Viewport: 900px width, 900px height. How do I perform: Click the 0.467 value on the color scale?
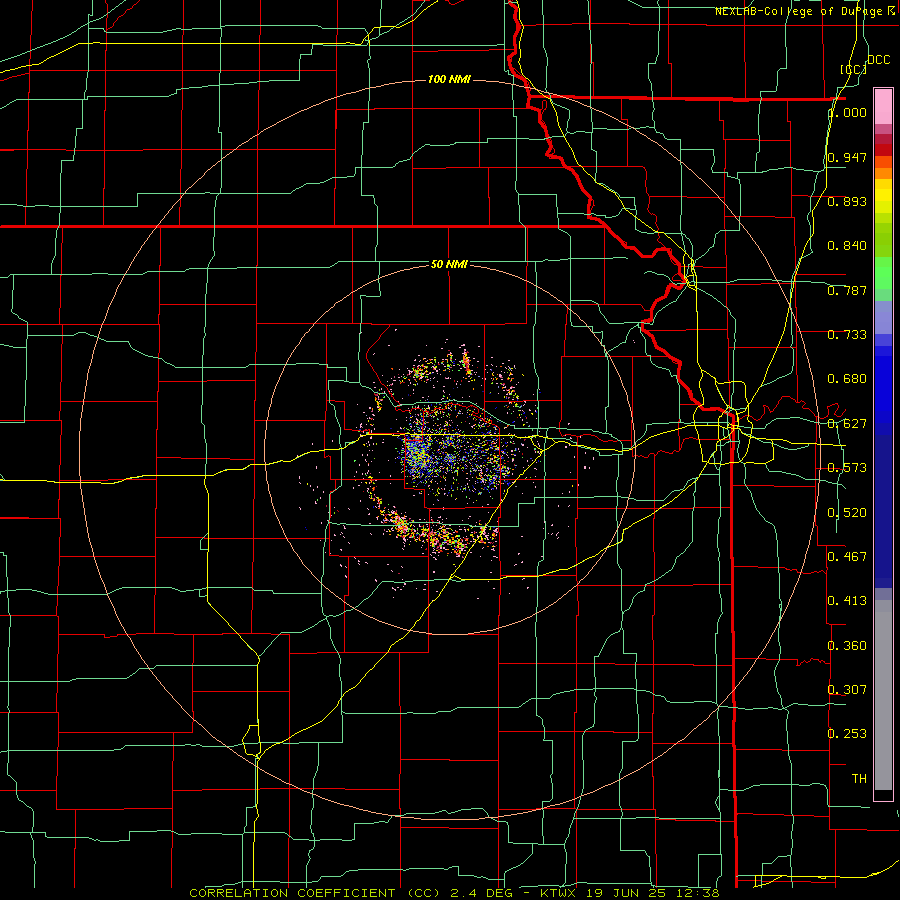point(847,557)
